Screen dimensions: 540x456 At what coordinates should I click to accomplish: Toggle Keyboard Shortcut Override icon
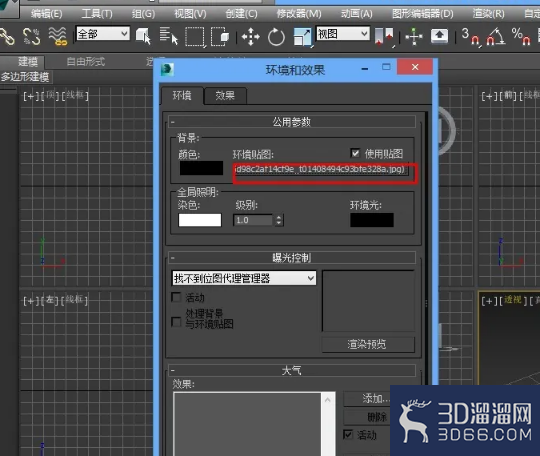(439, 37)
